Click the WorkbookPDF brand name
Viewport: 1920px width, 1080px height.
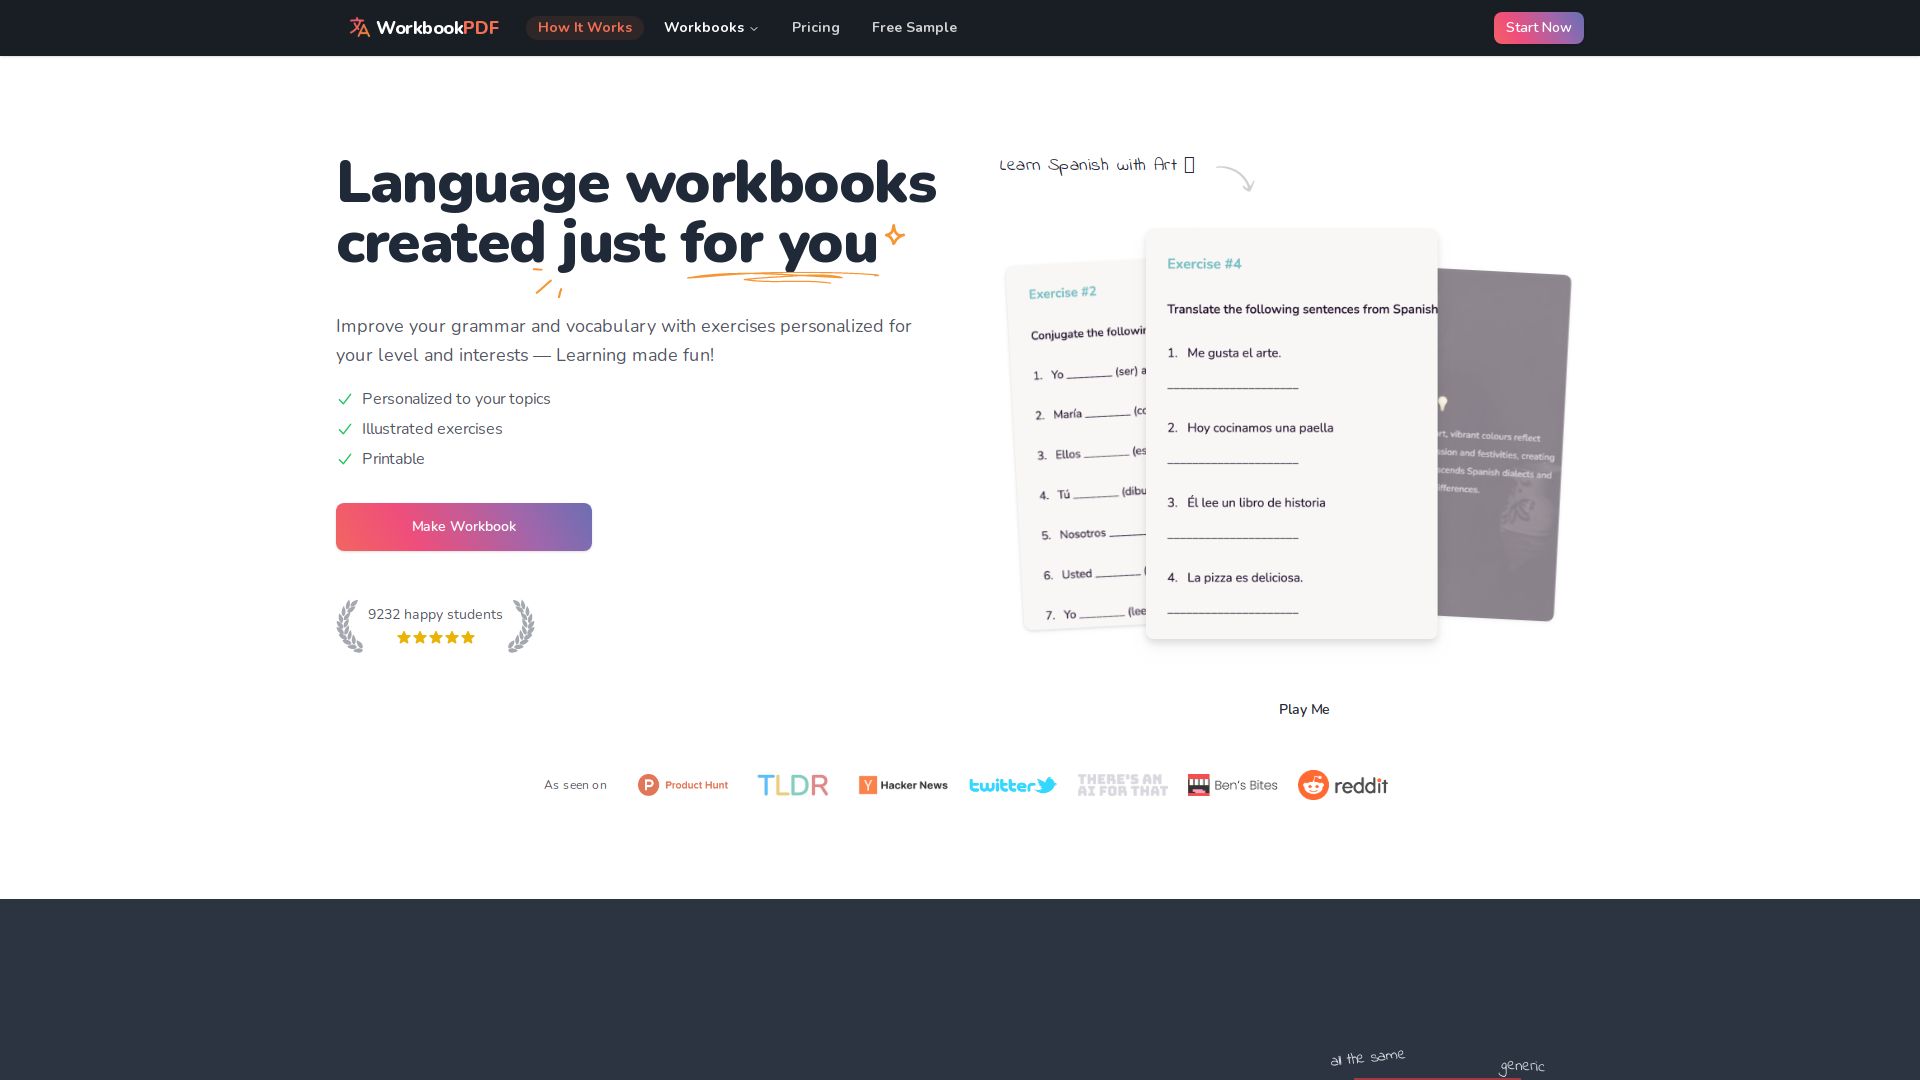(437, 28)
